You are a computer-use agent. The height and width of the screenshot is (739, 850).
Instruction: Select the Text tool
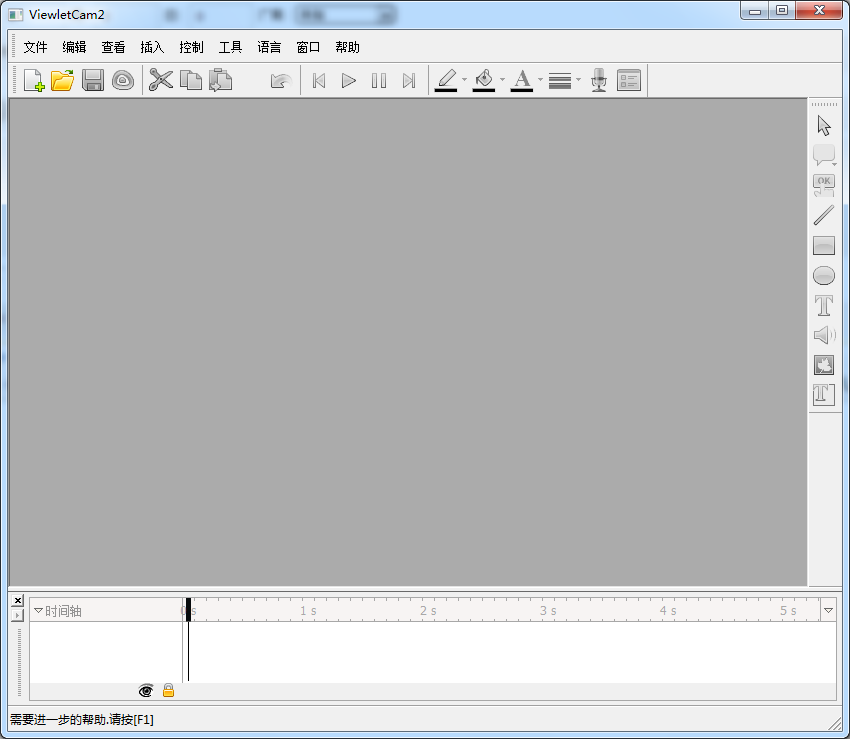point(824,305)
